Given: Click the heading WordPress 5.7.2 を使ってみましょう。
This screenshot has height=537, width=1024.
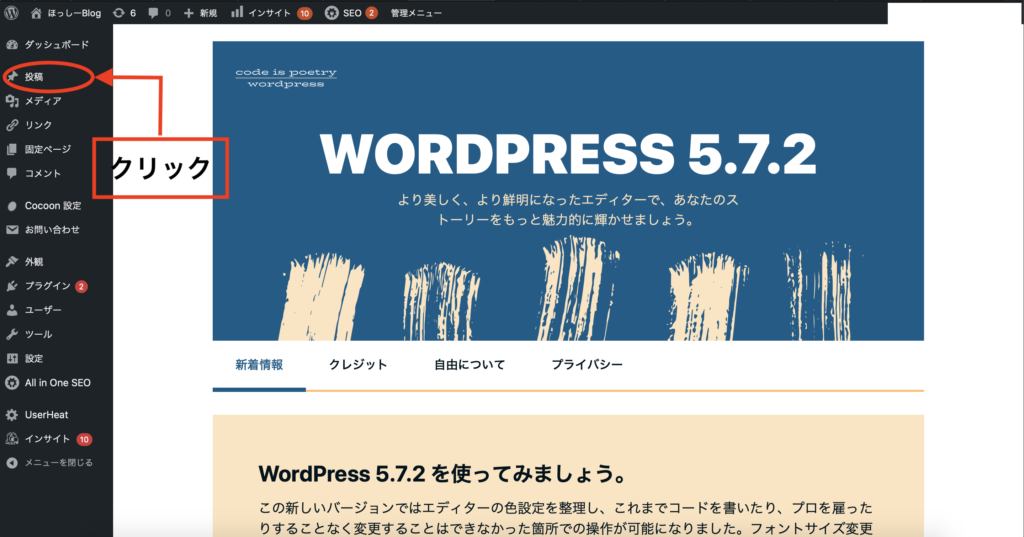Looking at the screenshot, I should [x=442, y=474].
